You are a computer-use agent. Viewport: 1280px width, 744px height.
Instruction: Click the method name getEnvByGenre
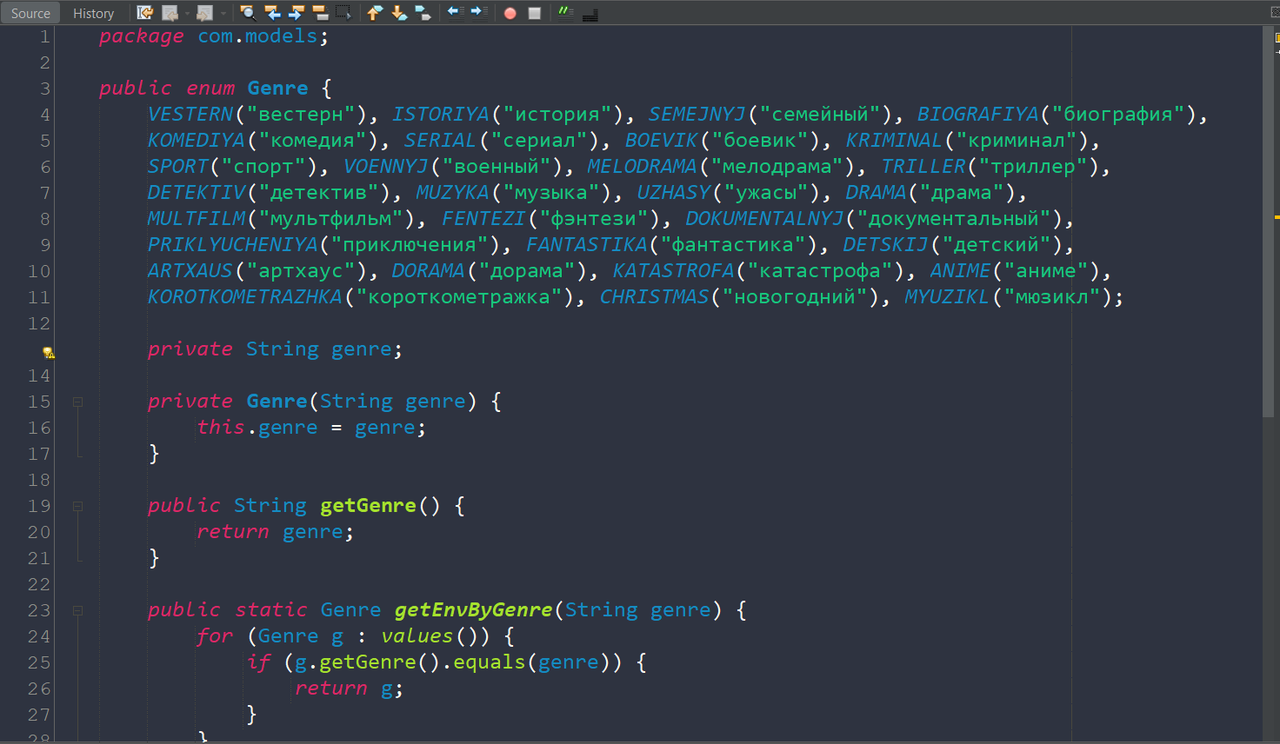click(473, 609)
